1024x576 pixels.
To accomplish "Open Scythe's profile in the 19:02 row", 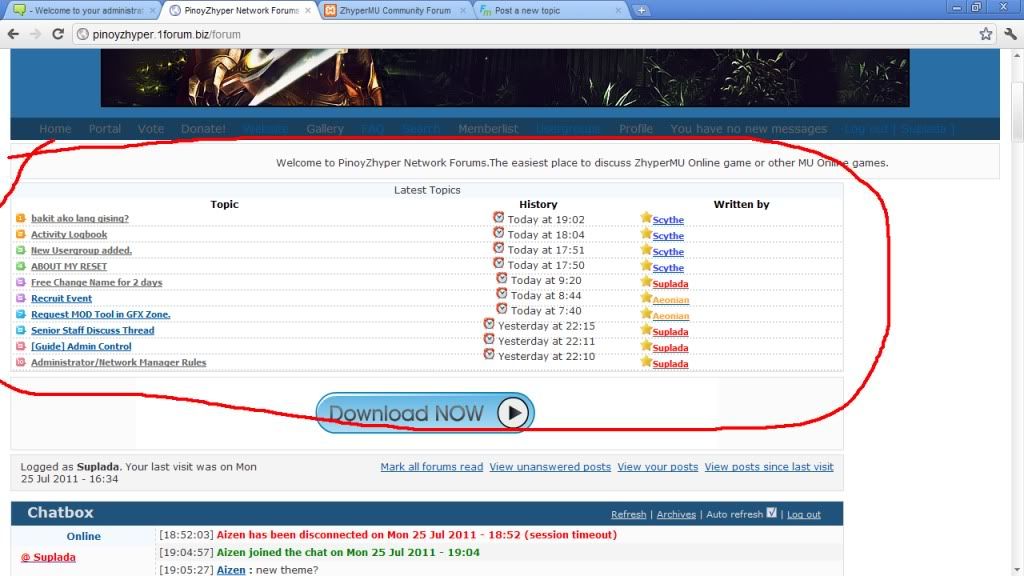I will pyautogui.click(x=668, y=220).
